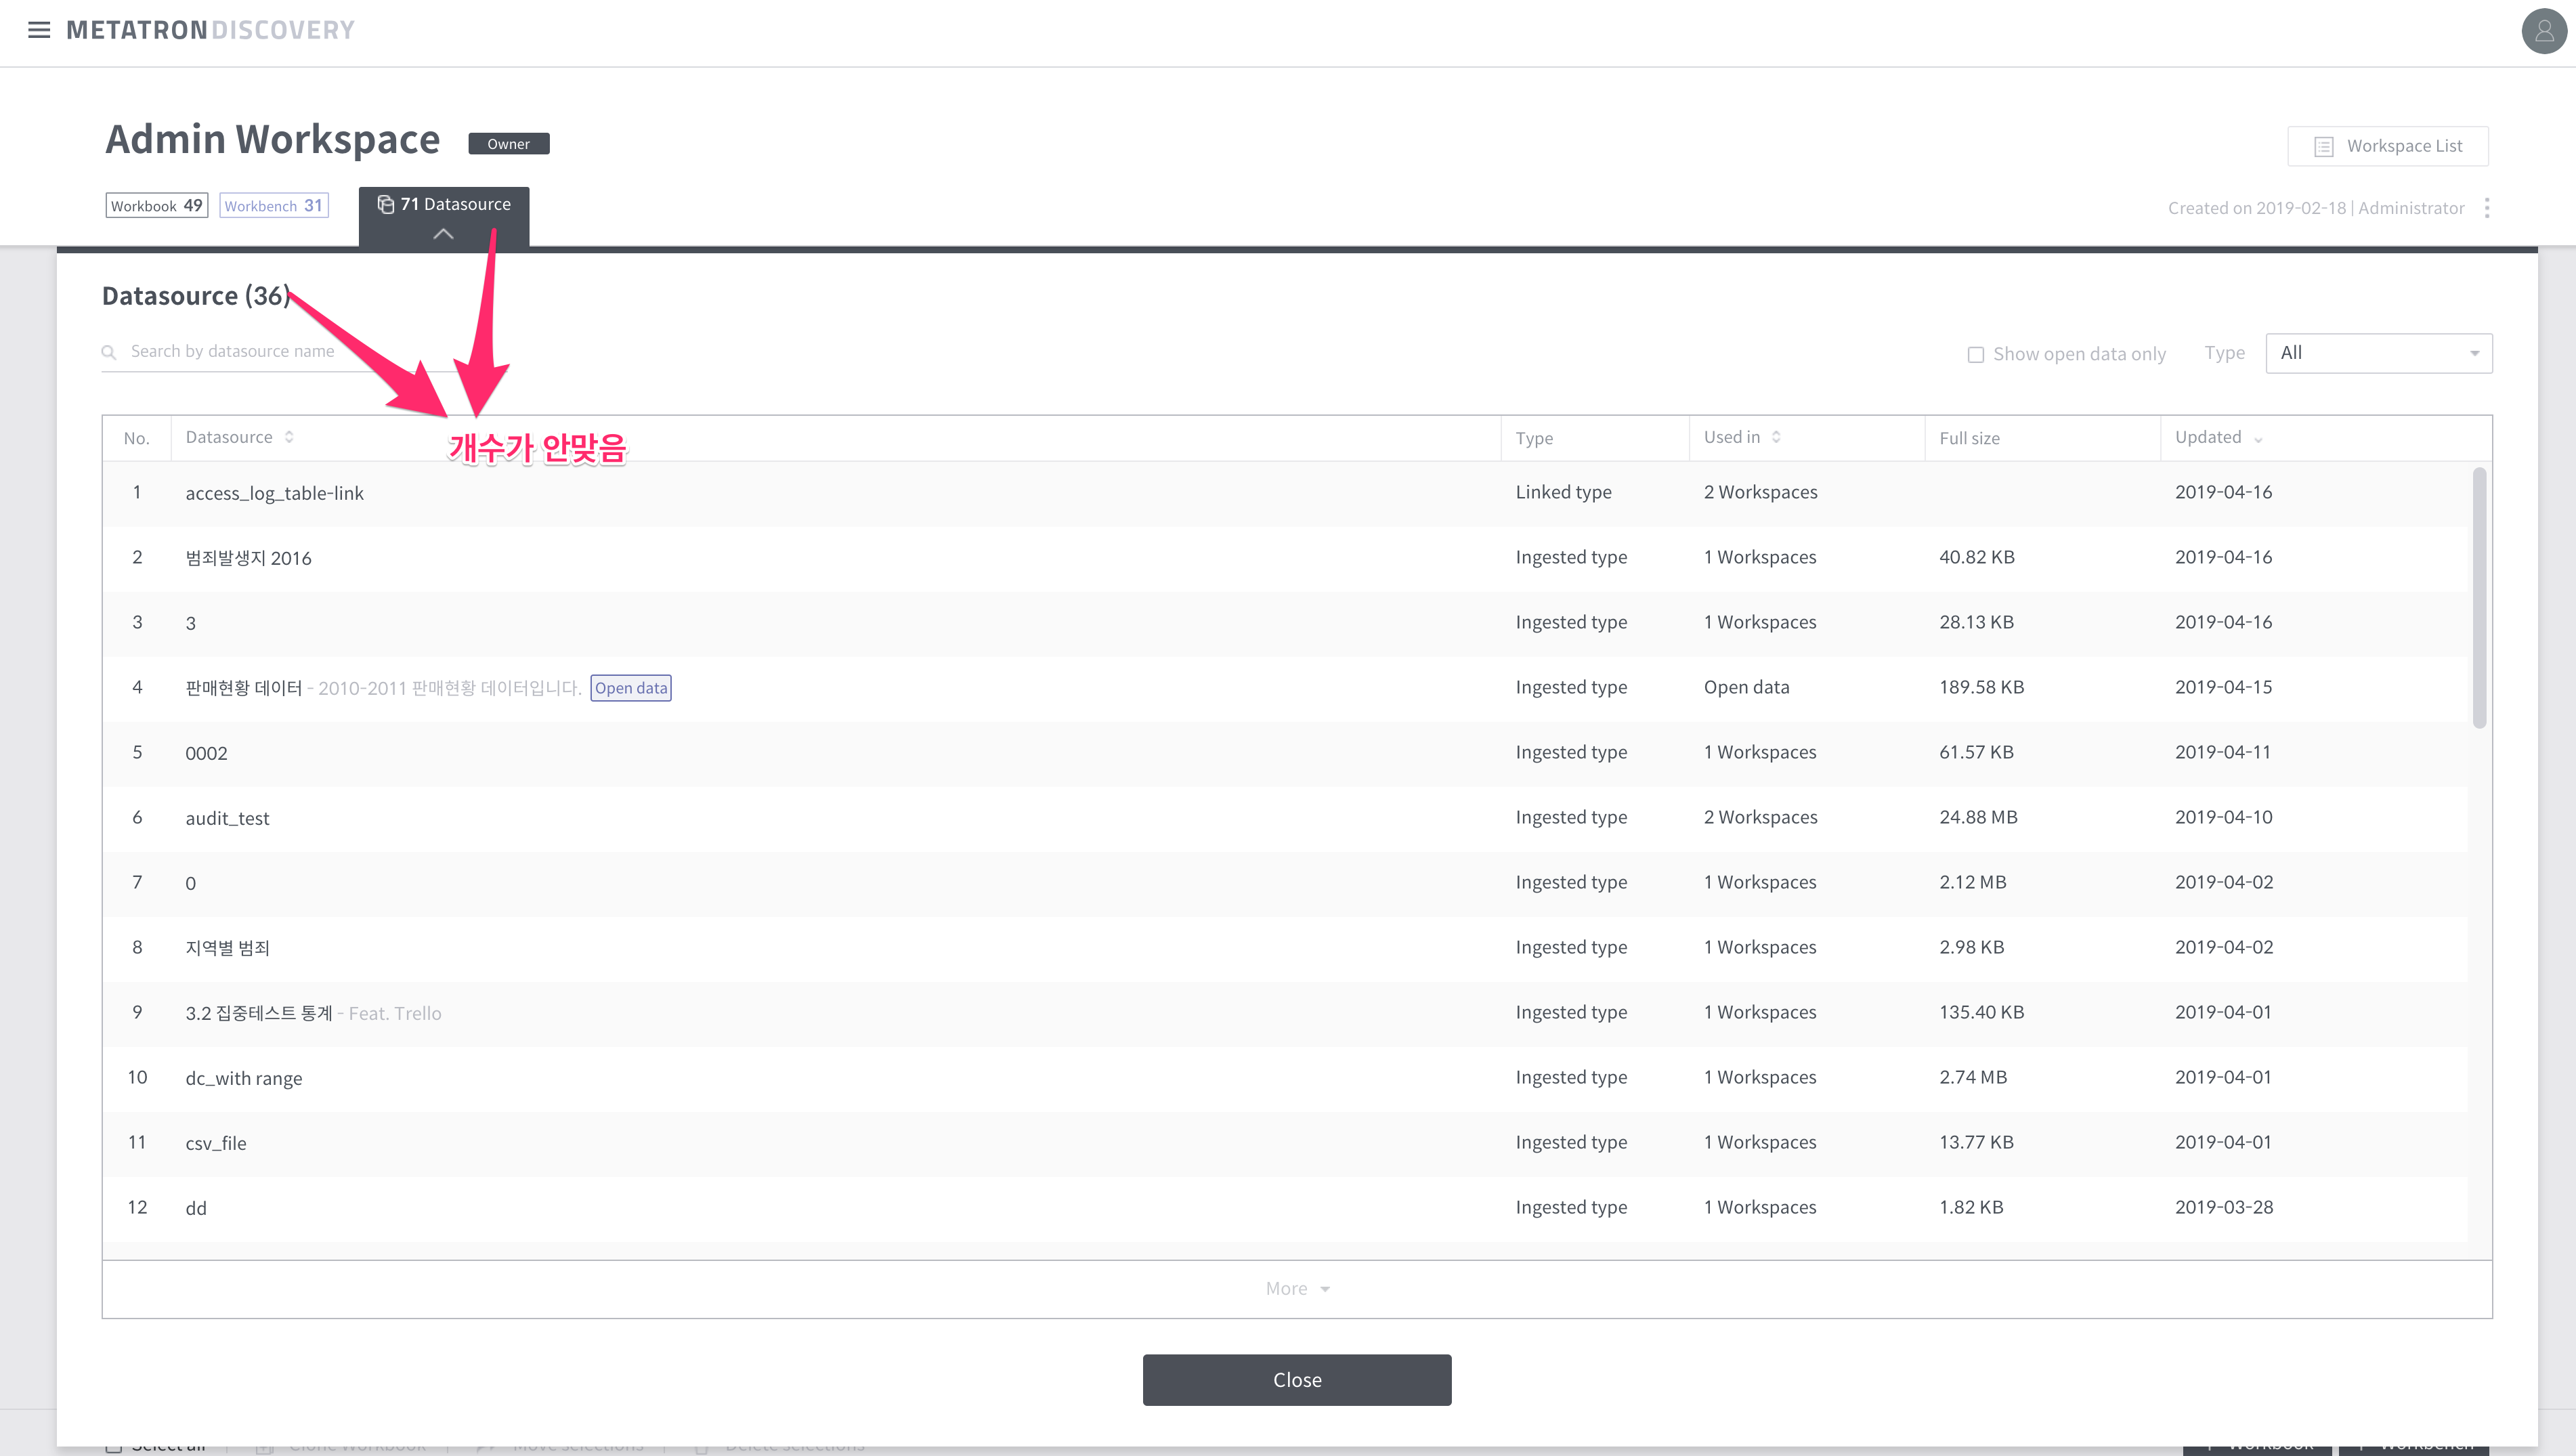The width and height of the screenshot is (2576, 1456).
Task: Click the 24.88 MB full size cell
Action: click(x=1977, y=816)
